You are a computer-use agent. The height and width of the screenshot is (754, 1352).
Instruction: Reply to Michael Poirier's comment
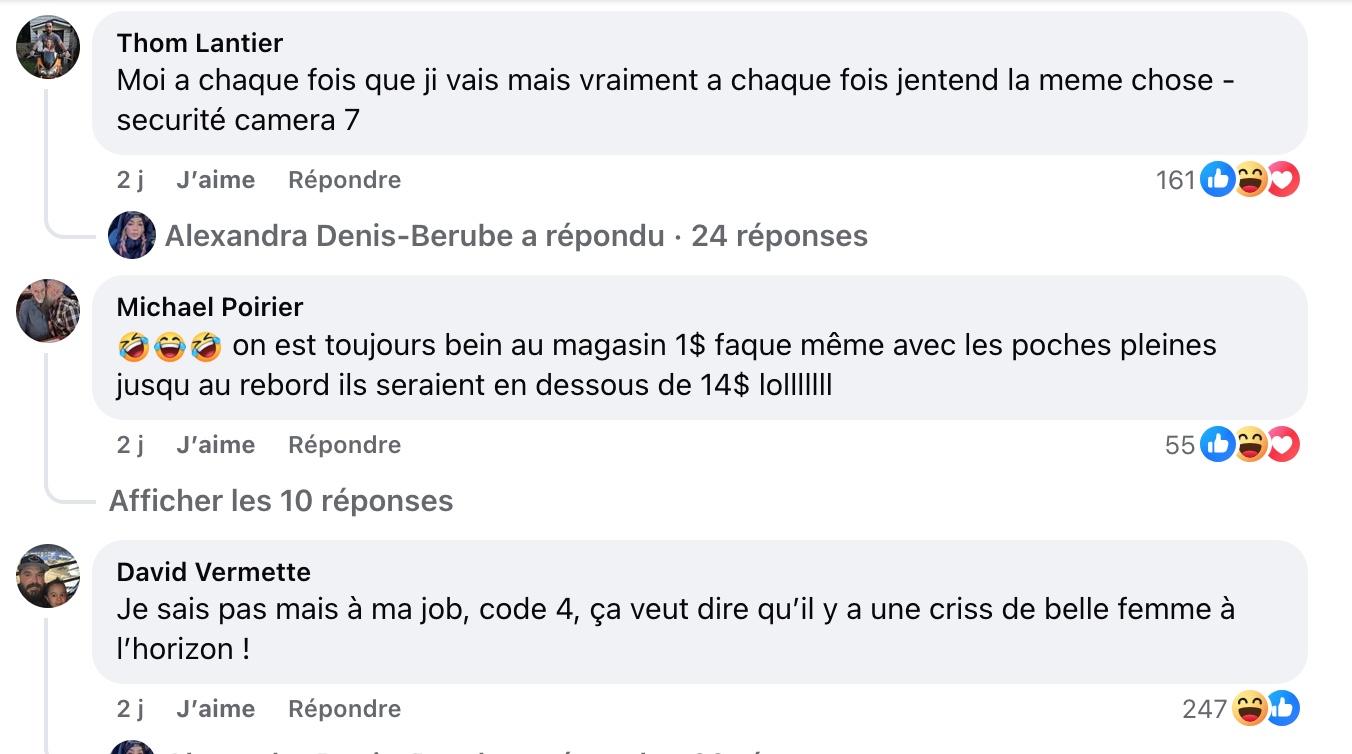(344, 445)
